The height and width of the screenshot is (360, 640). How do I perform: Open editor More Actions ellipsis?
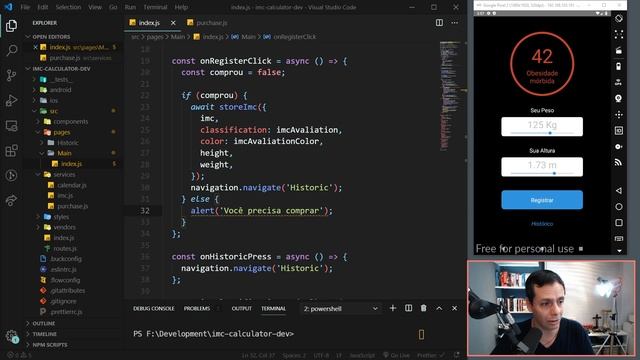[454, 23]
